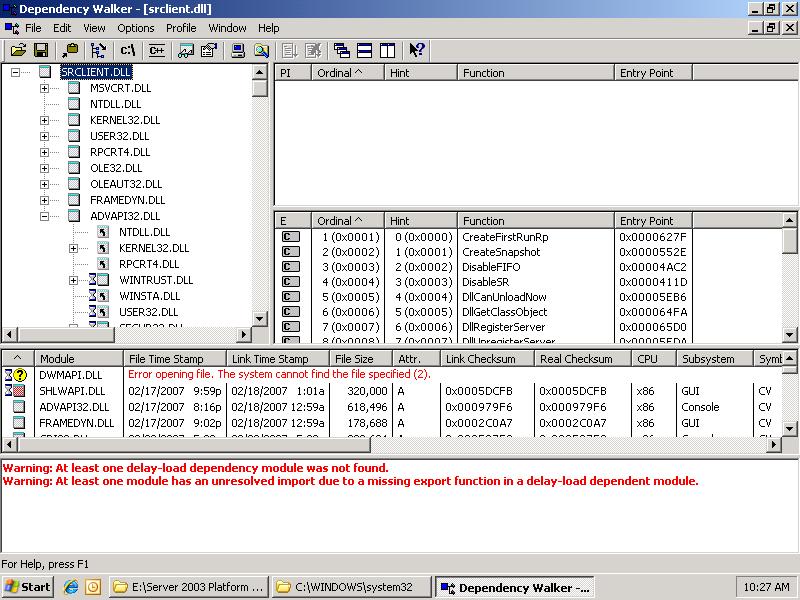Viewport: 800px width, 600px height.
Task: Click the Open file toolbar icon
Action: pyautogui.click(x=18, y=50)
